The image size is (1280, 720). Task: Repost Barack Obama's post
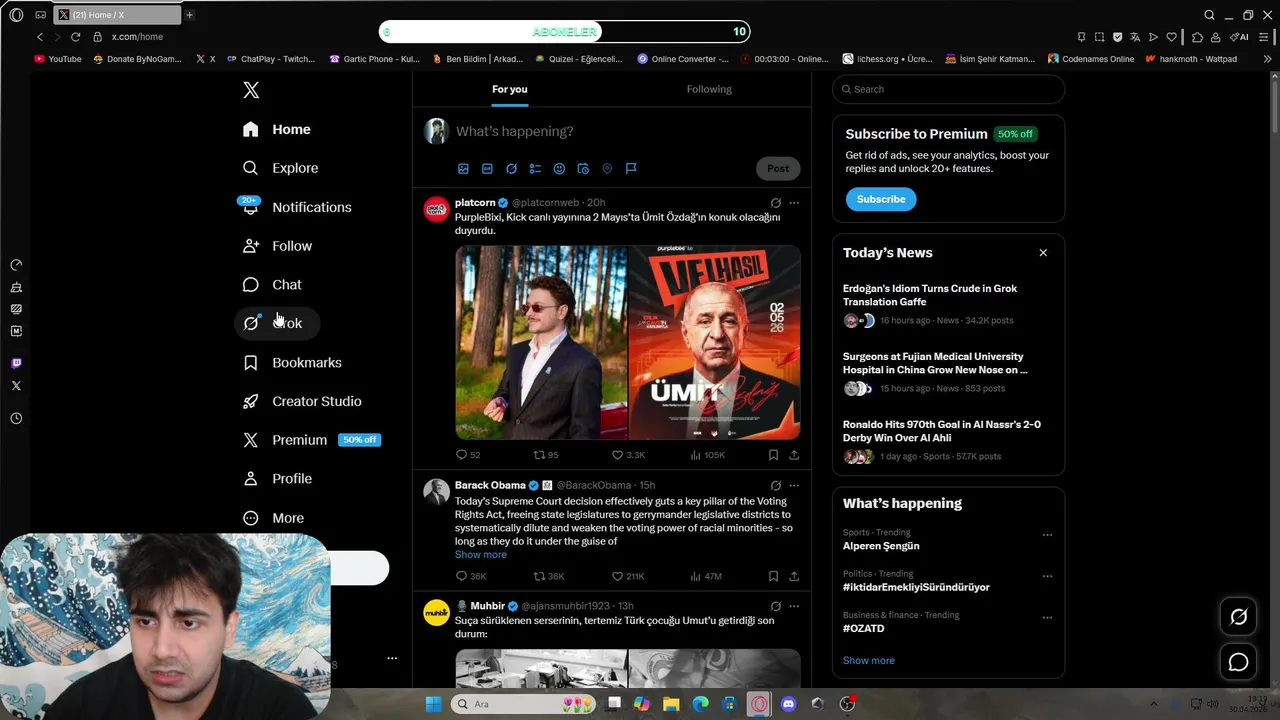click(x=548, y=576)
